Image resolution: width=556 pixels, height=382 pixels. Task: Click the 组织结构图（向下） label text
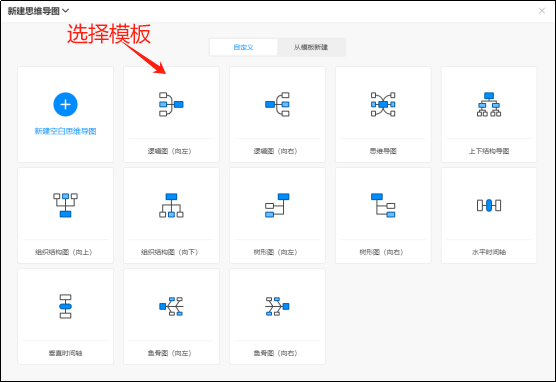[x=169, y=252]
